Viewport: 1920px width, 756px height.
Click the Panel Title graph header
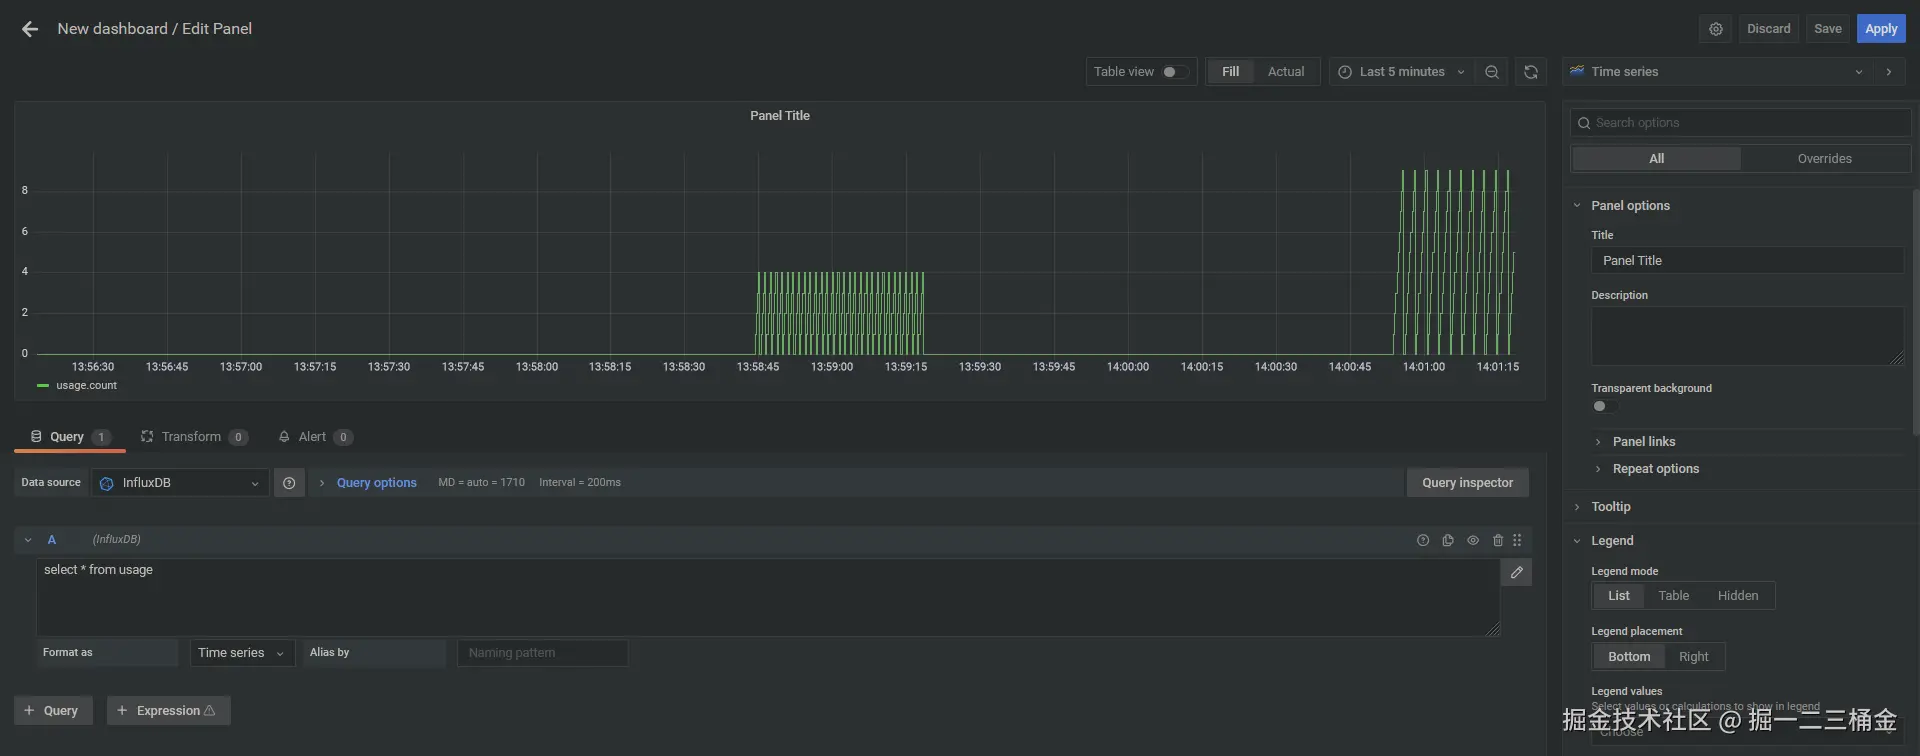point(780,116)
